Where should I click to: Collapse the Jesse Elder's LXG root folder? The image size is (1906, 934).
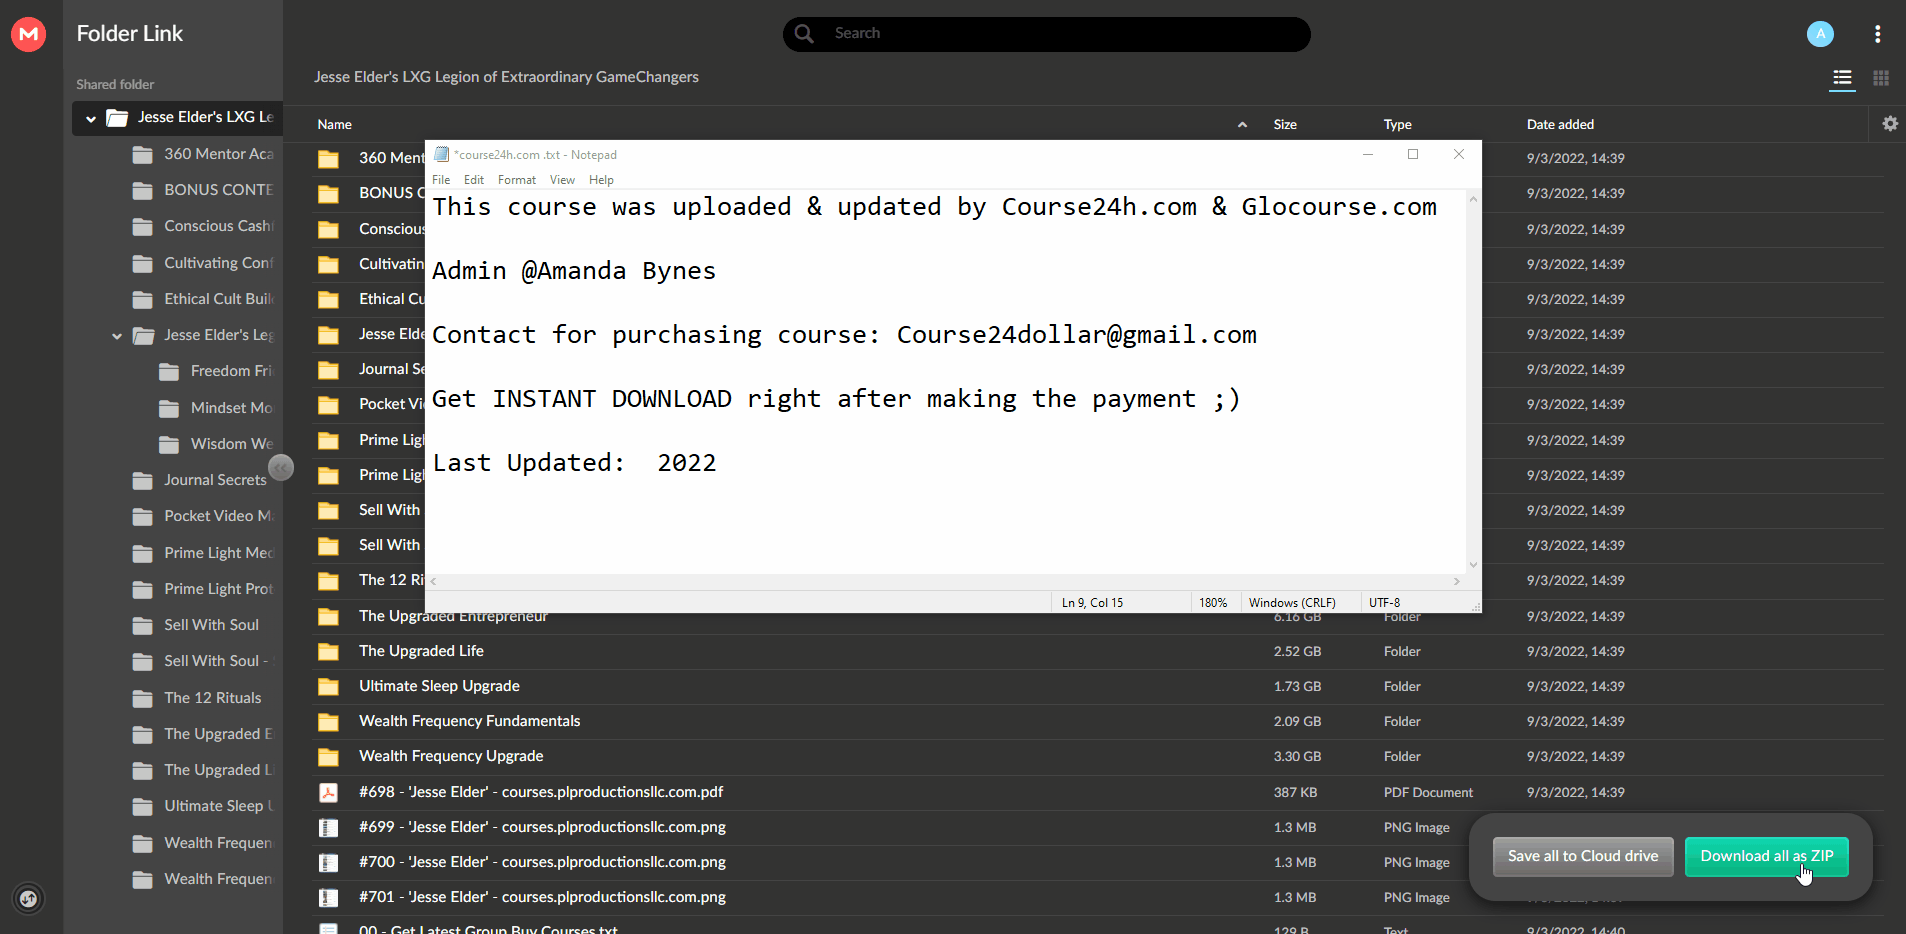pyautogui.click(x=91, y=118)
